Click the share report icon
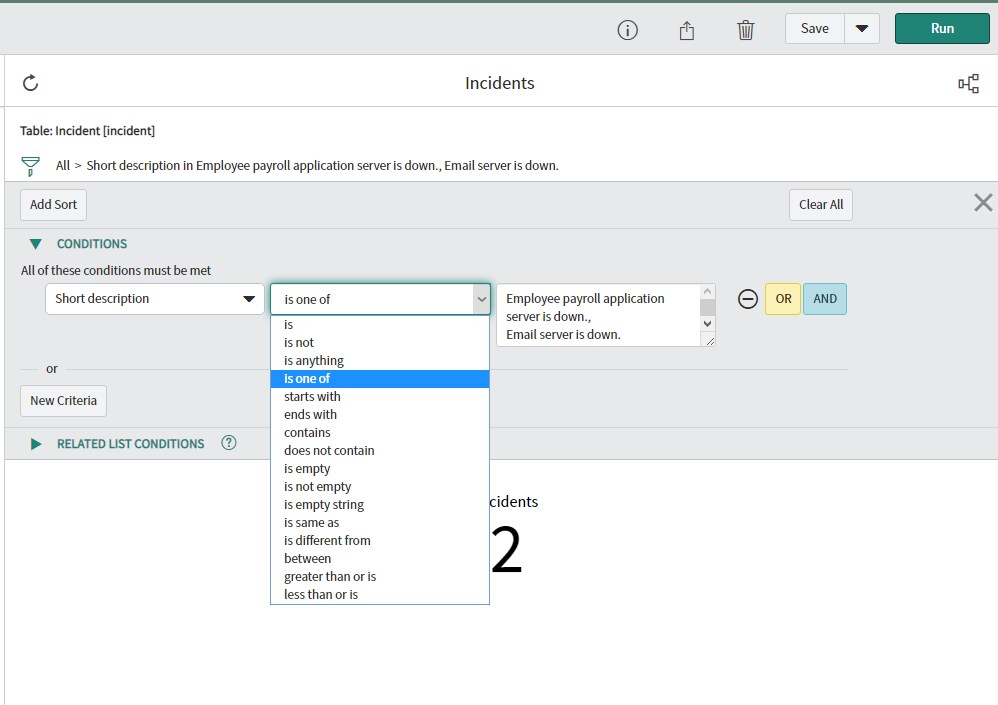 coord(686,30)
